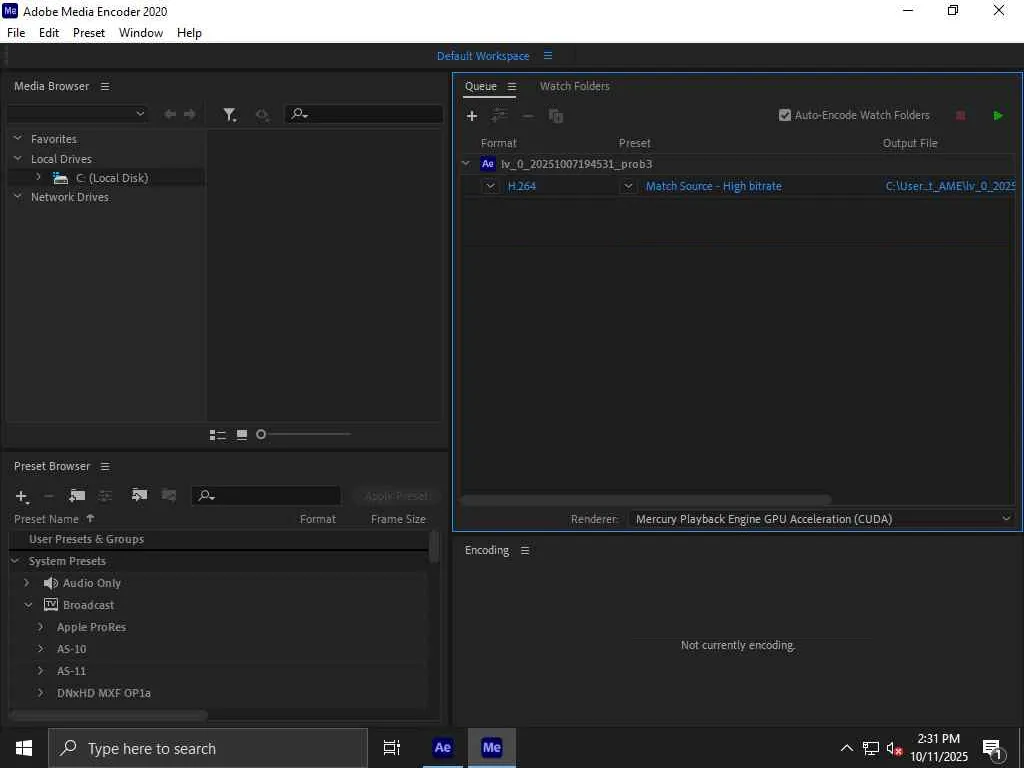Open the Renderer dropdown
This screenshot has width=1024, height=768.
click(x=822, y=519)
